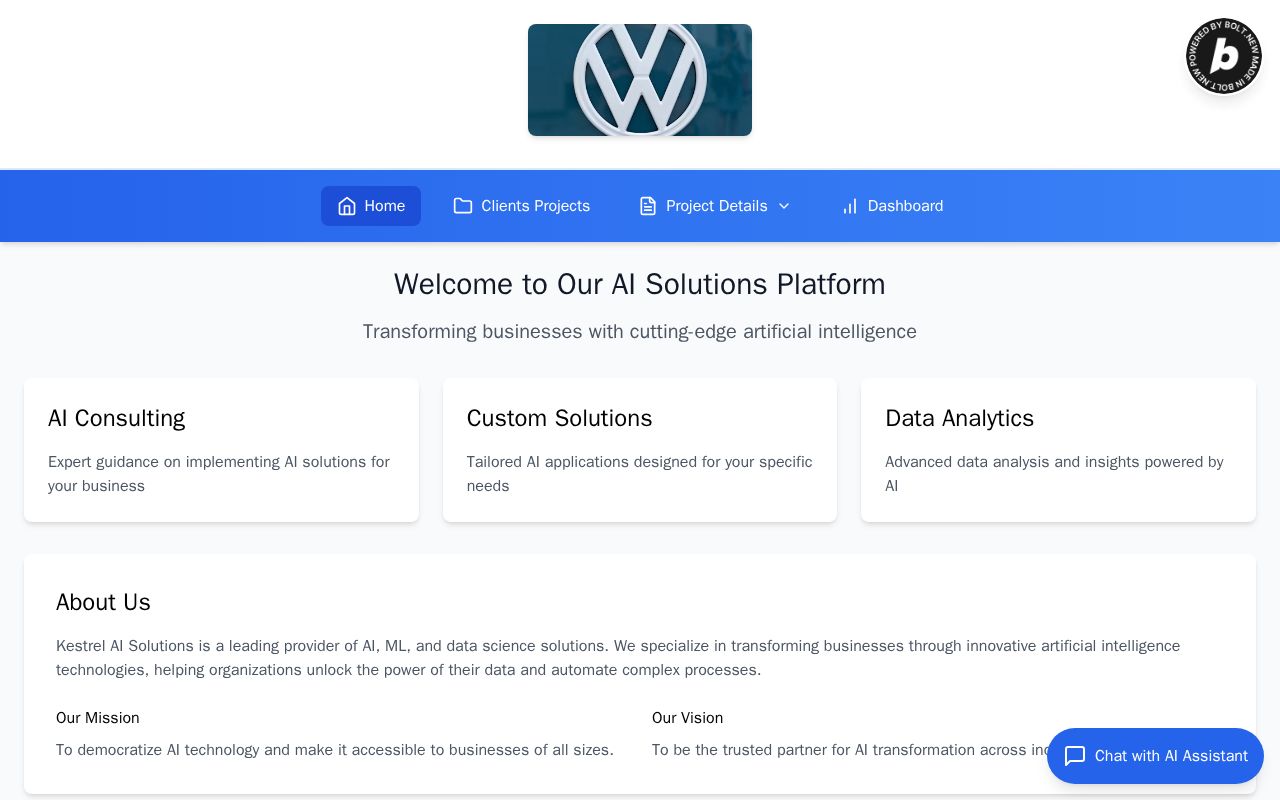The image size is (1280, 800).
Task: Click the To democratize AI technology sentence
Action: point(335,750)
